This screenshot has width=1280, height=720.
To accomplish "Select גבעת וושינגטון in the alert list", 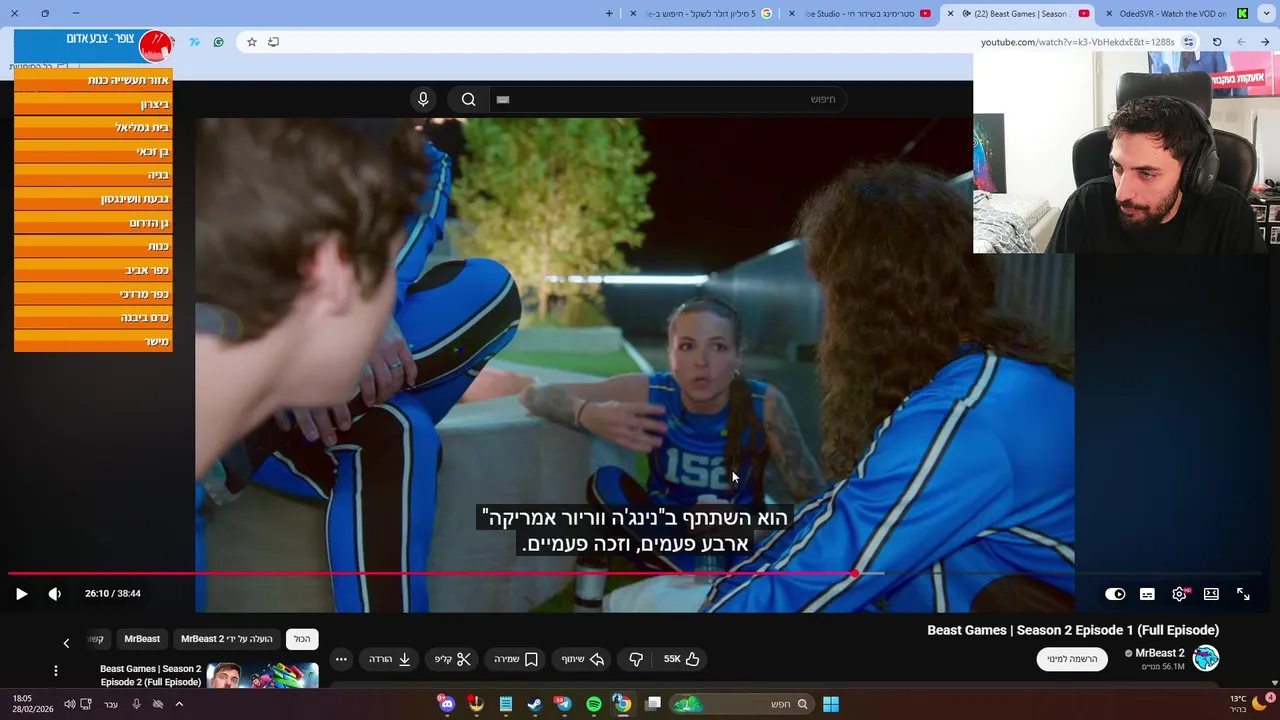I will (x=93, y=199).
